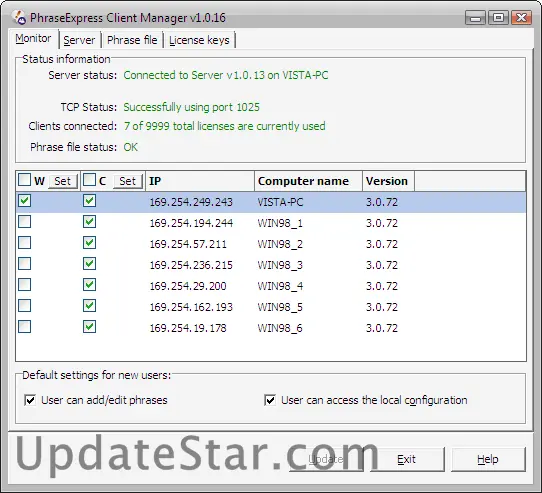Click the Exit button
This screenshot has height=493, width=542.
pos(407,459)
